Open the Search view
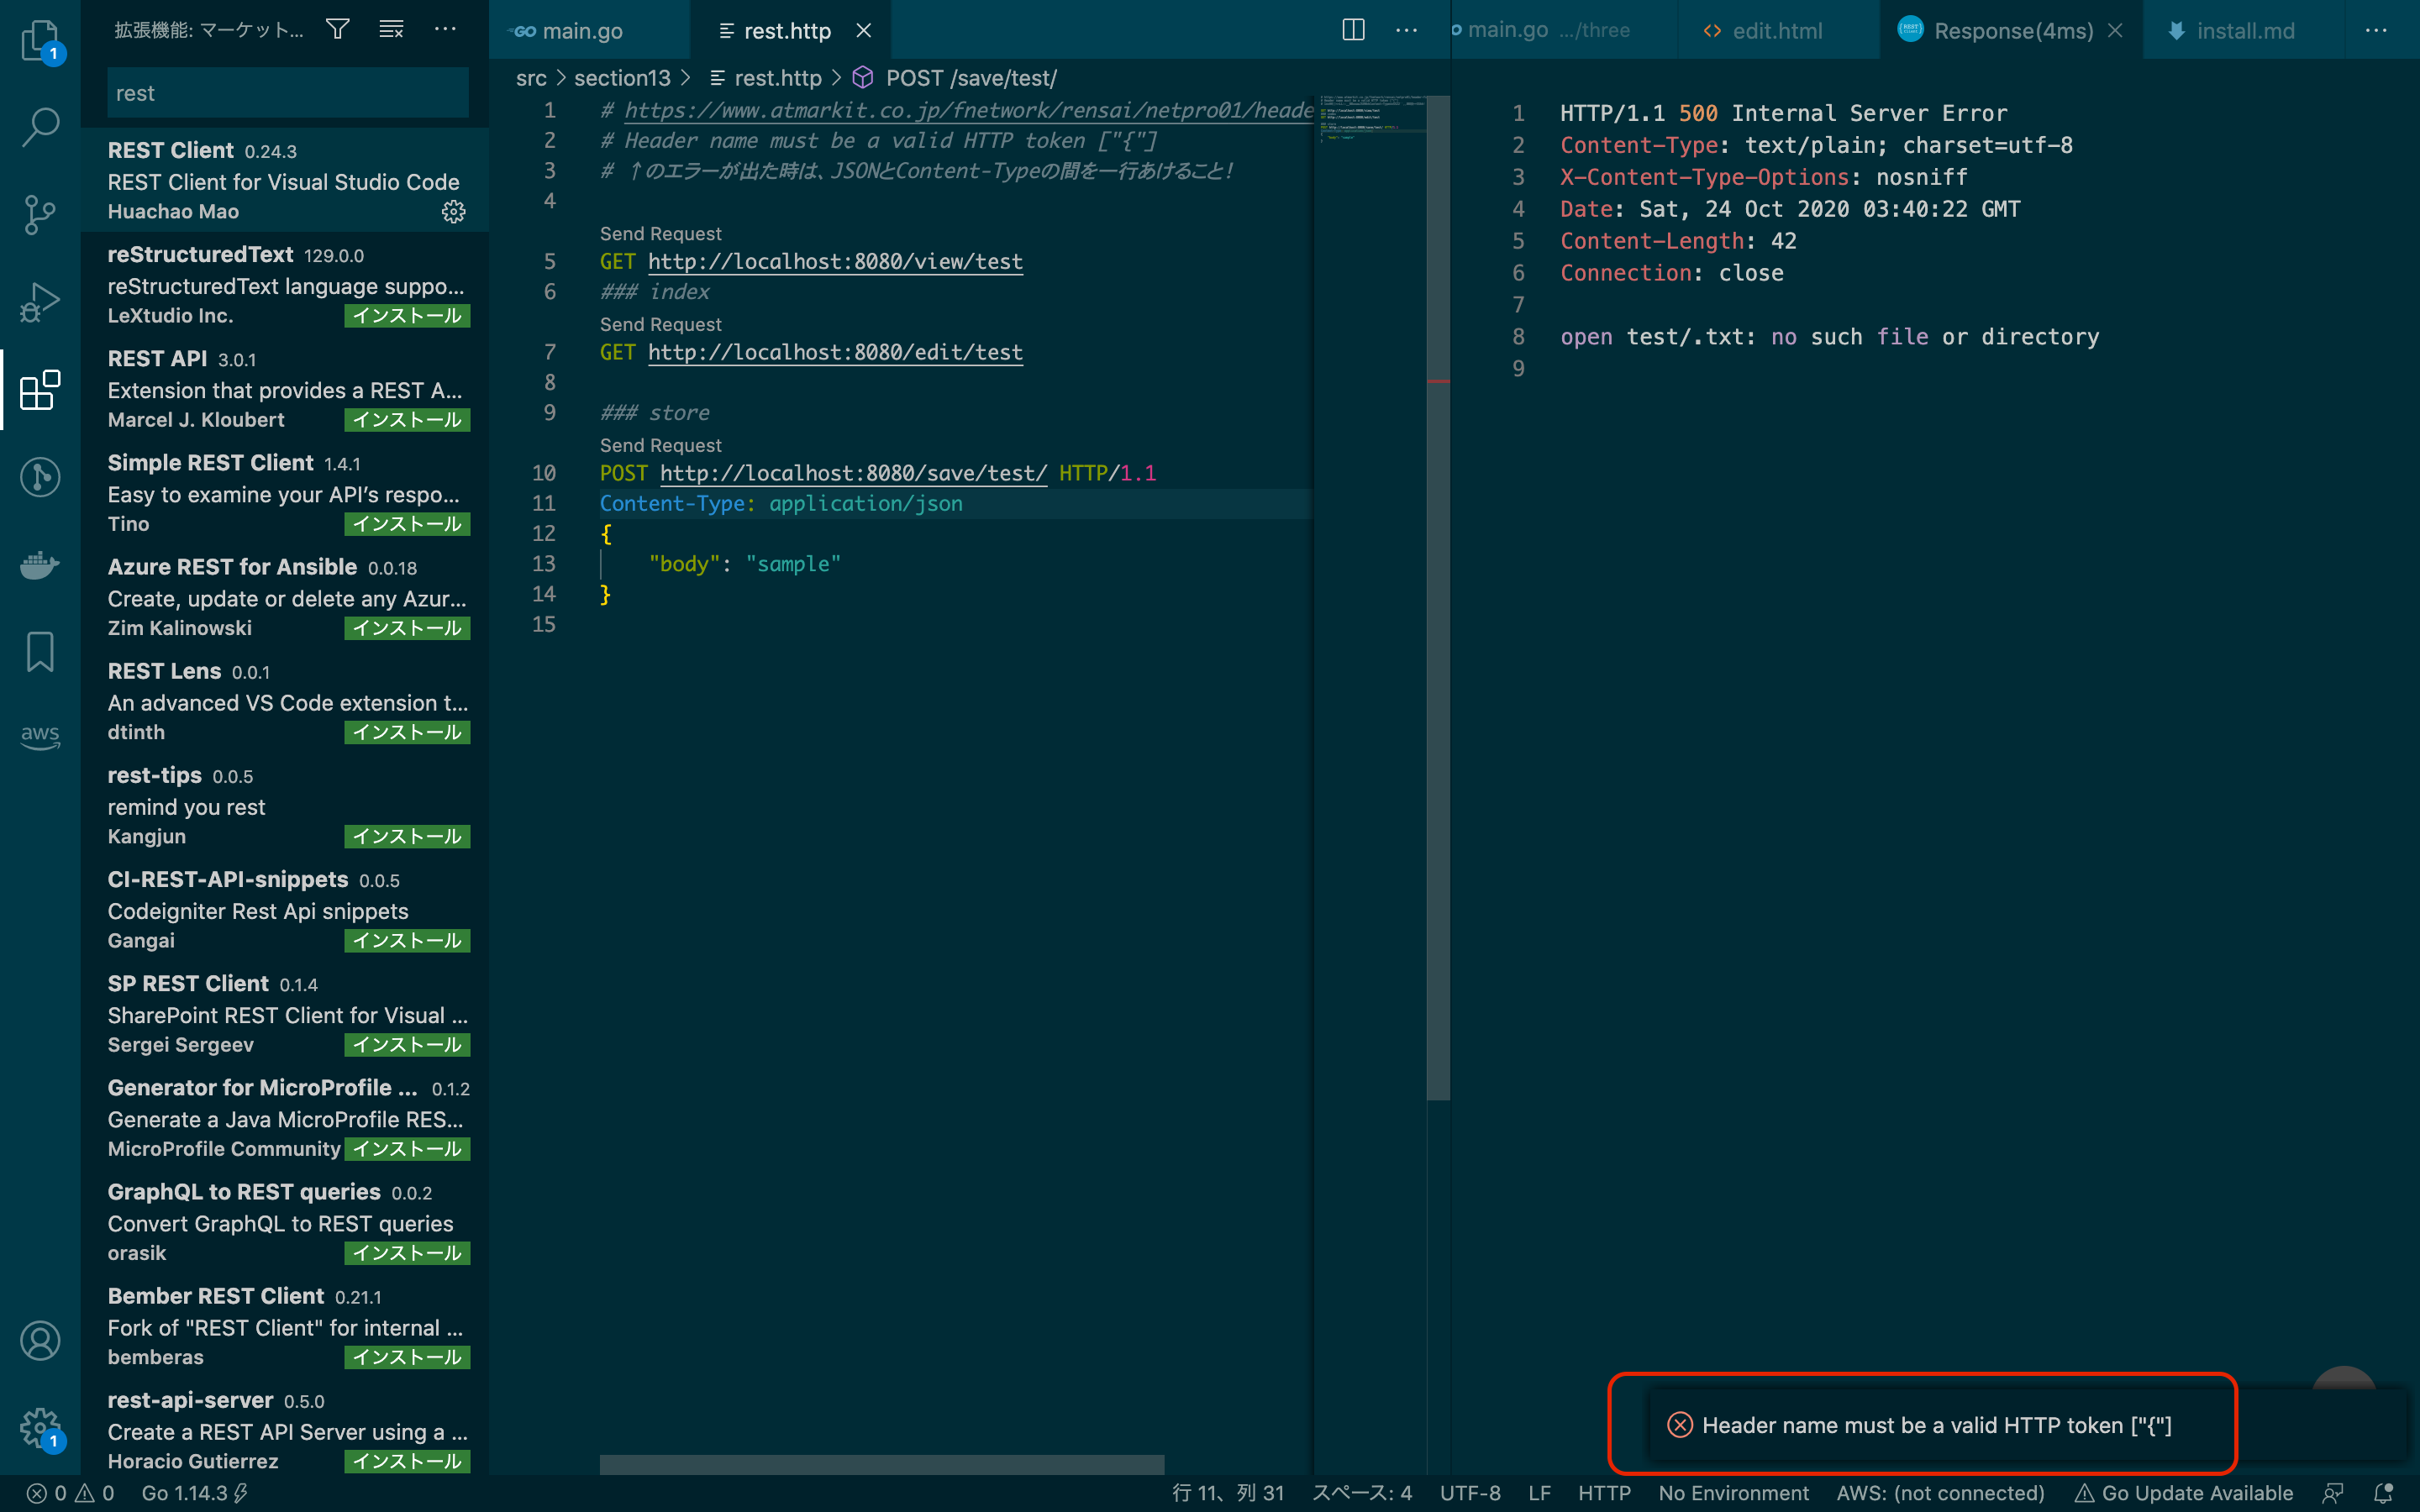 [x=40, y=127]
